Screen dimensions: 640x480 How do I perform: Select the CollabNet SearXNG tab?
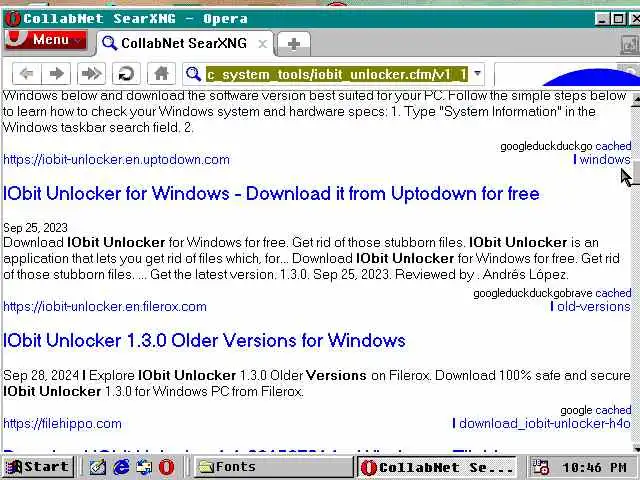[184, 43]
